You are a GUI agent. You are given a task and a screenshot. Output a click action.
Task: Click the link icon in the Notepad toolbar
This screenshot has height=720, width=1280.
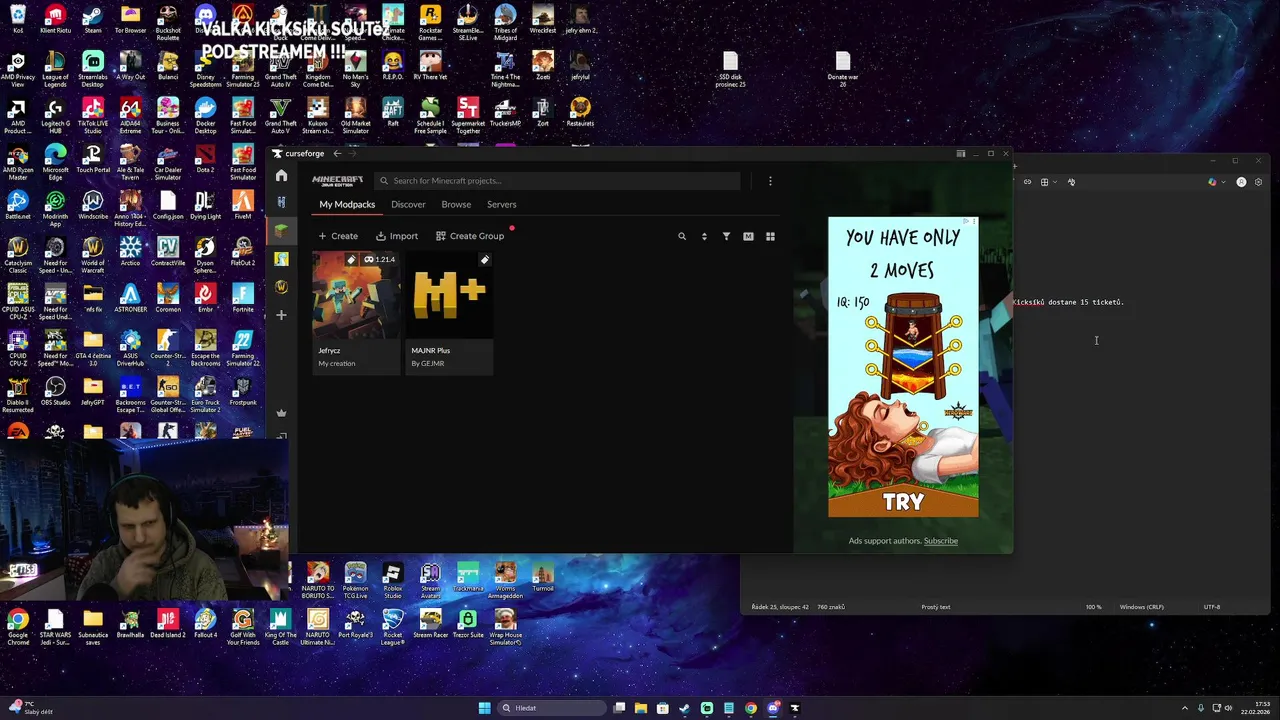(1027, 182)
